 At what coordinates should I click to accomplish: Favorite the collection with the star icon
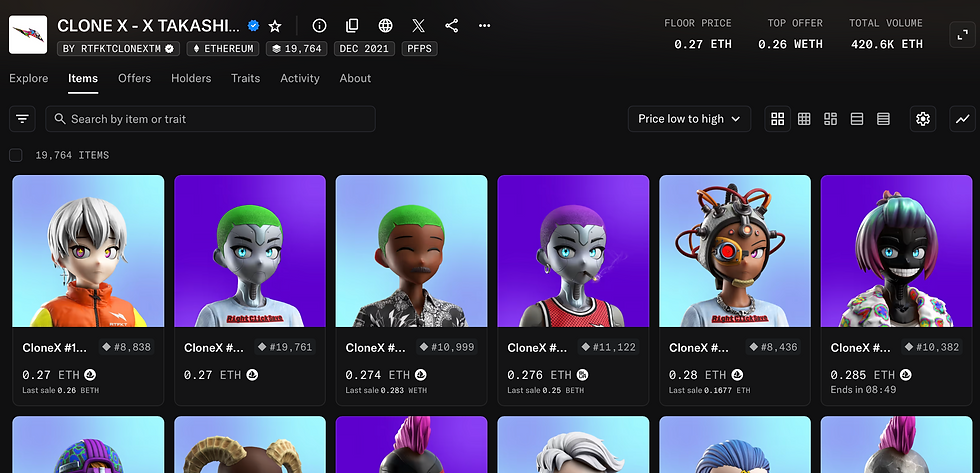click(x=274, y=26)
